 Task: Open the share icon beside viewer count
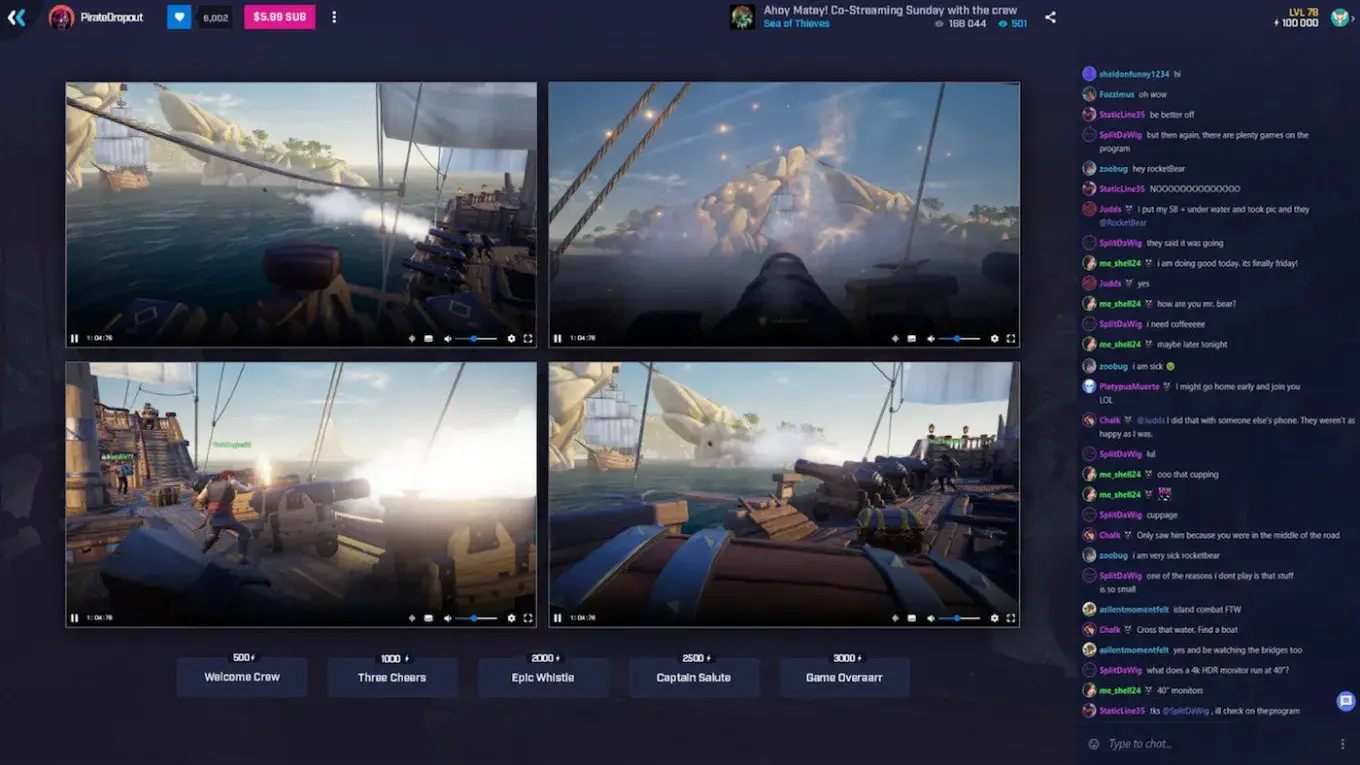[1050, 17]
